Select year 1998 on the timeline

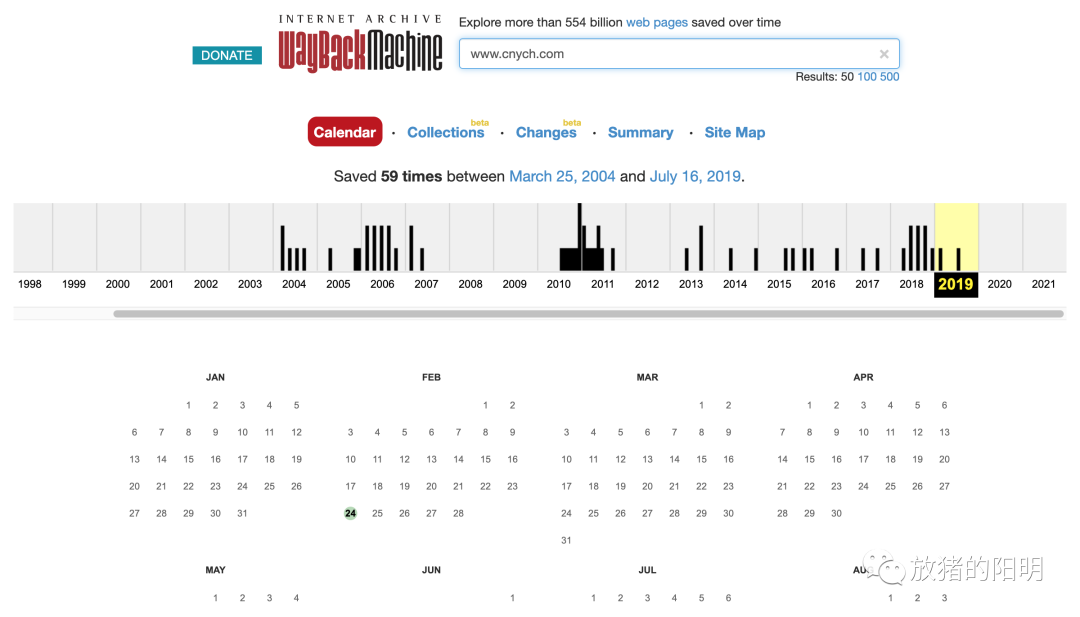(x=30, y=284)
